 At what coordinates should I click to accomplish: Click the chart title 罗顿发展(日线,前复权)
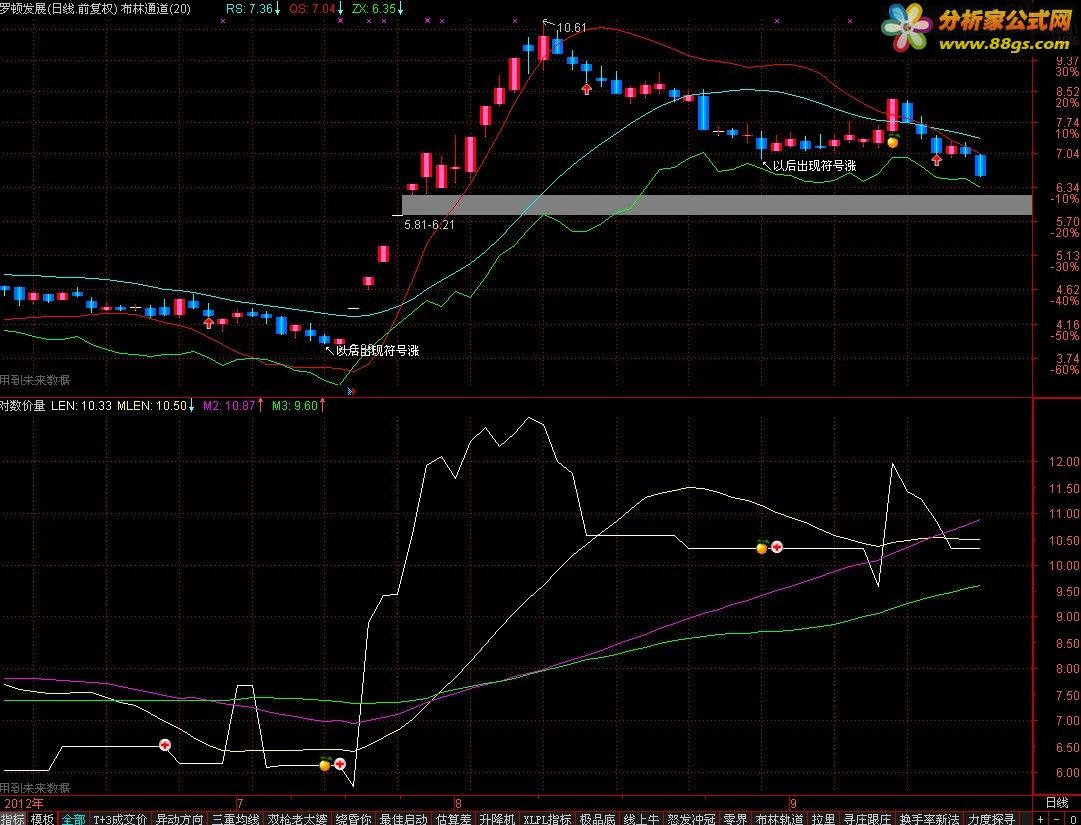59,9
